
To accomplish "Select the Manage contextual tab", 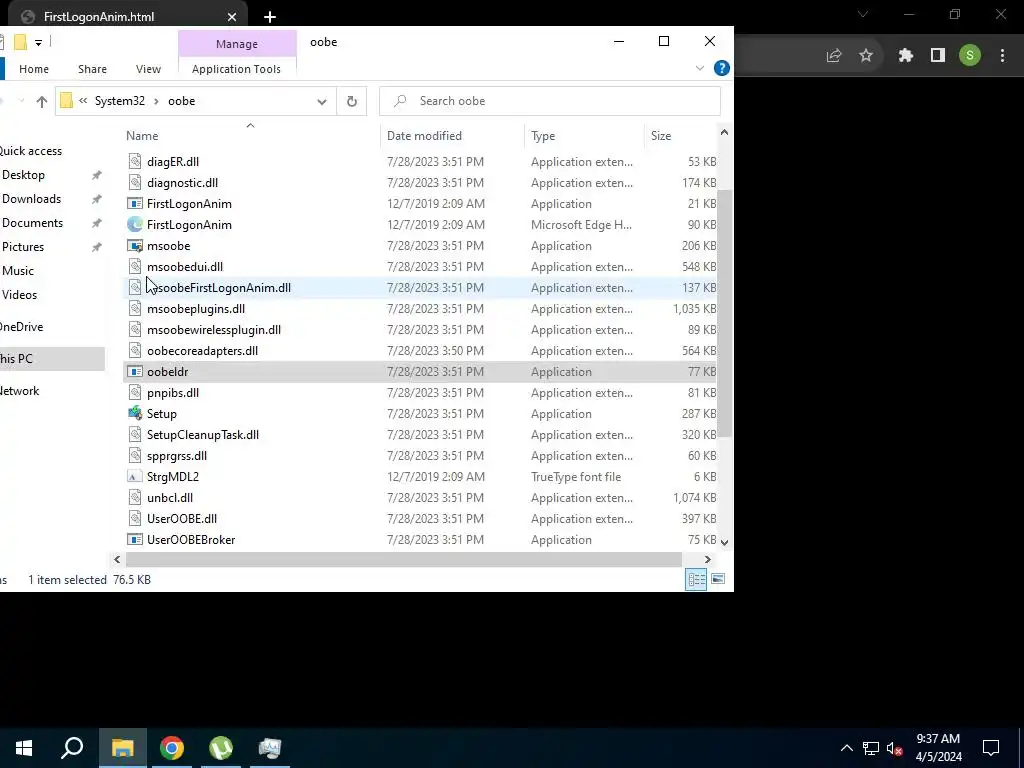I will click(x=237, y=44).
